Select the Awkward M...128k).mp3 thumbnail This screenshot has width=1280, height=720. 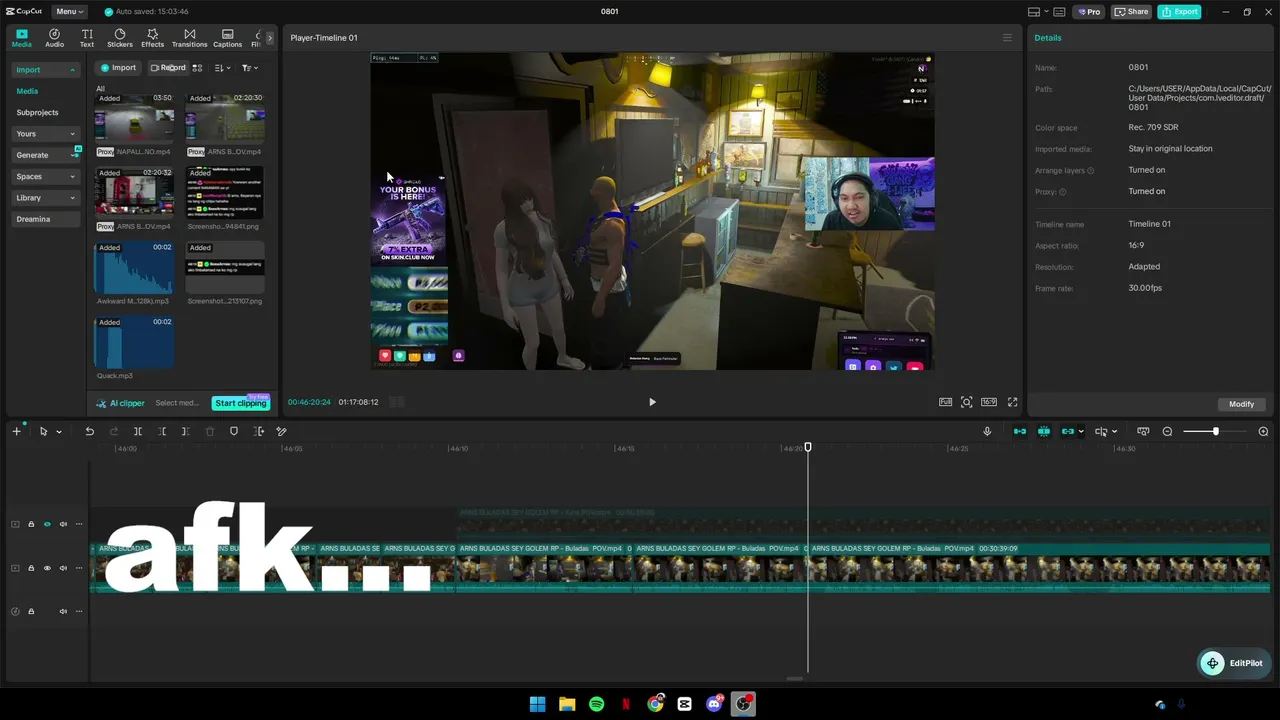134,268
